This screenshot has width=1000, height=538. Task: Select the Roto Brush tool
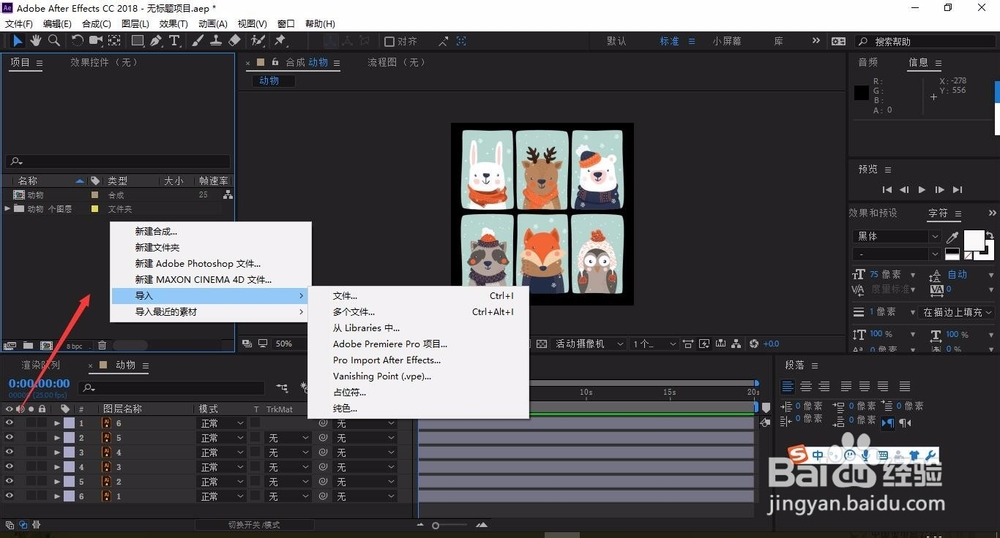pyautogui.click(x=258, y=41)
